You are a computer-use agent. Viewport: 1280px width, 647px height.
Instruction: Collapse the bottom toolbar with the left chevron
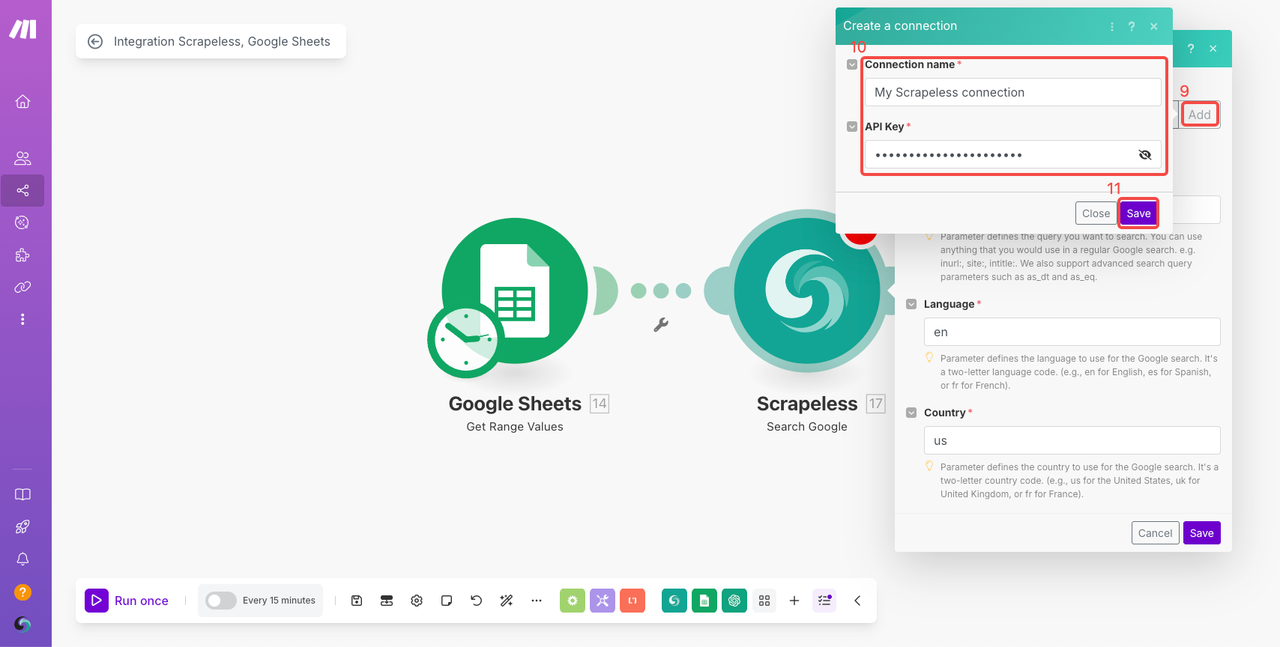click(857, 601)
